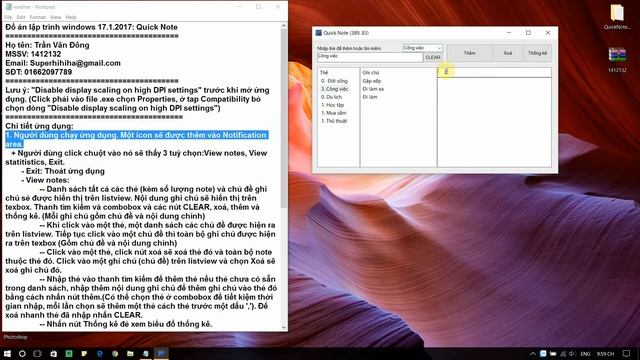Click the note content text area
The image size is (640, 360).
click(494, 122)
